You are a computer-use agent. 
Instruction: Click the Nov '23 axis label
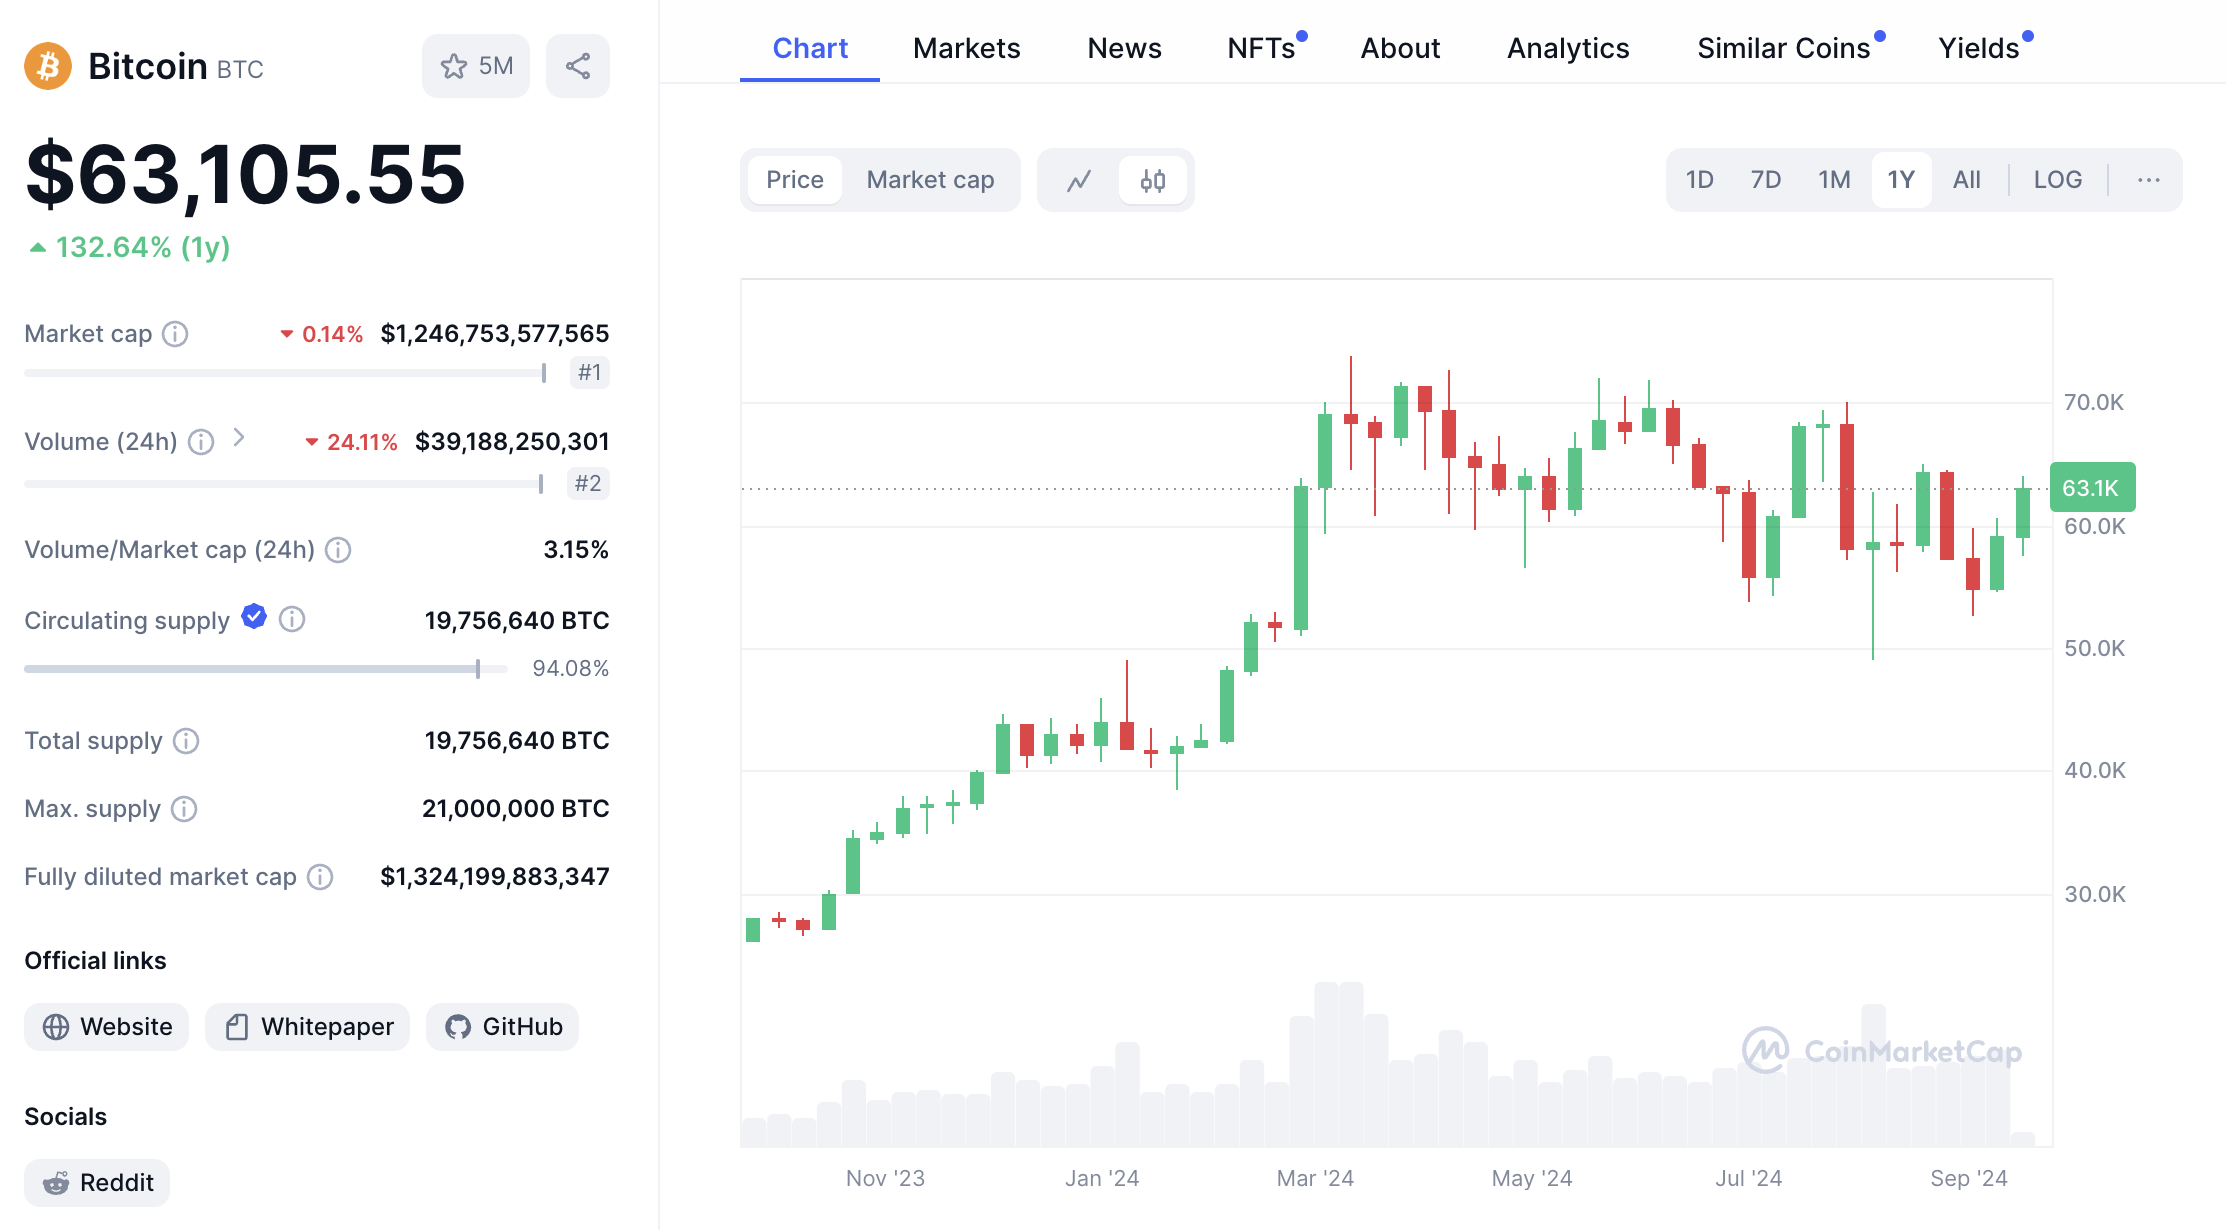click(x=885, y=1178)
